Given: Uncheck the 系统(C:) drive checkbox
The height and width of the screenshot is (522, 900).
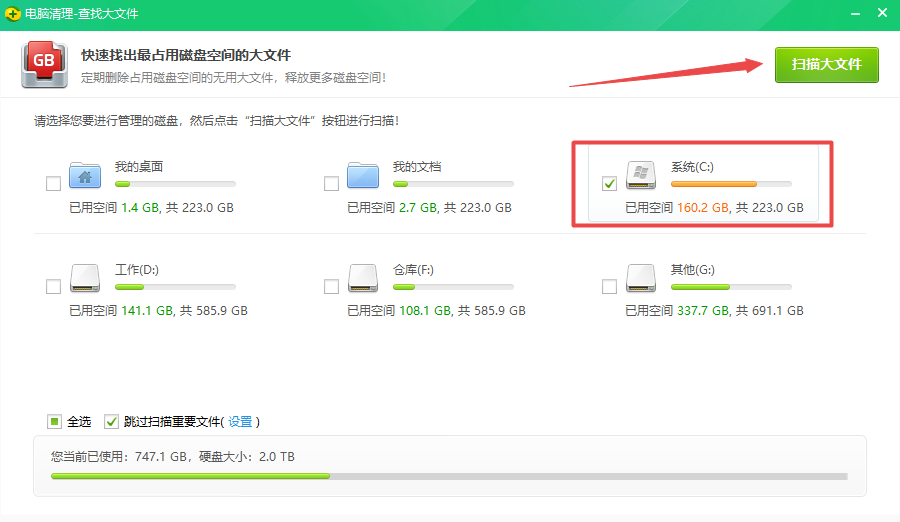Looking at the screenshot, I should (x=610, y=184).
